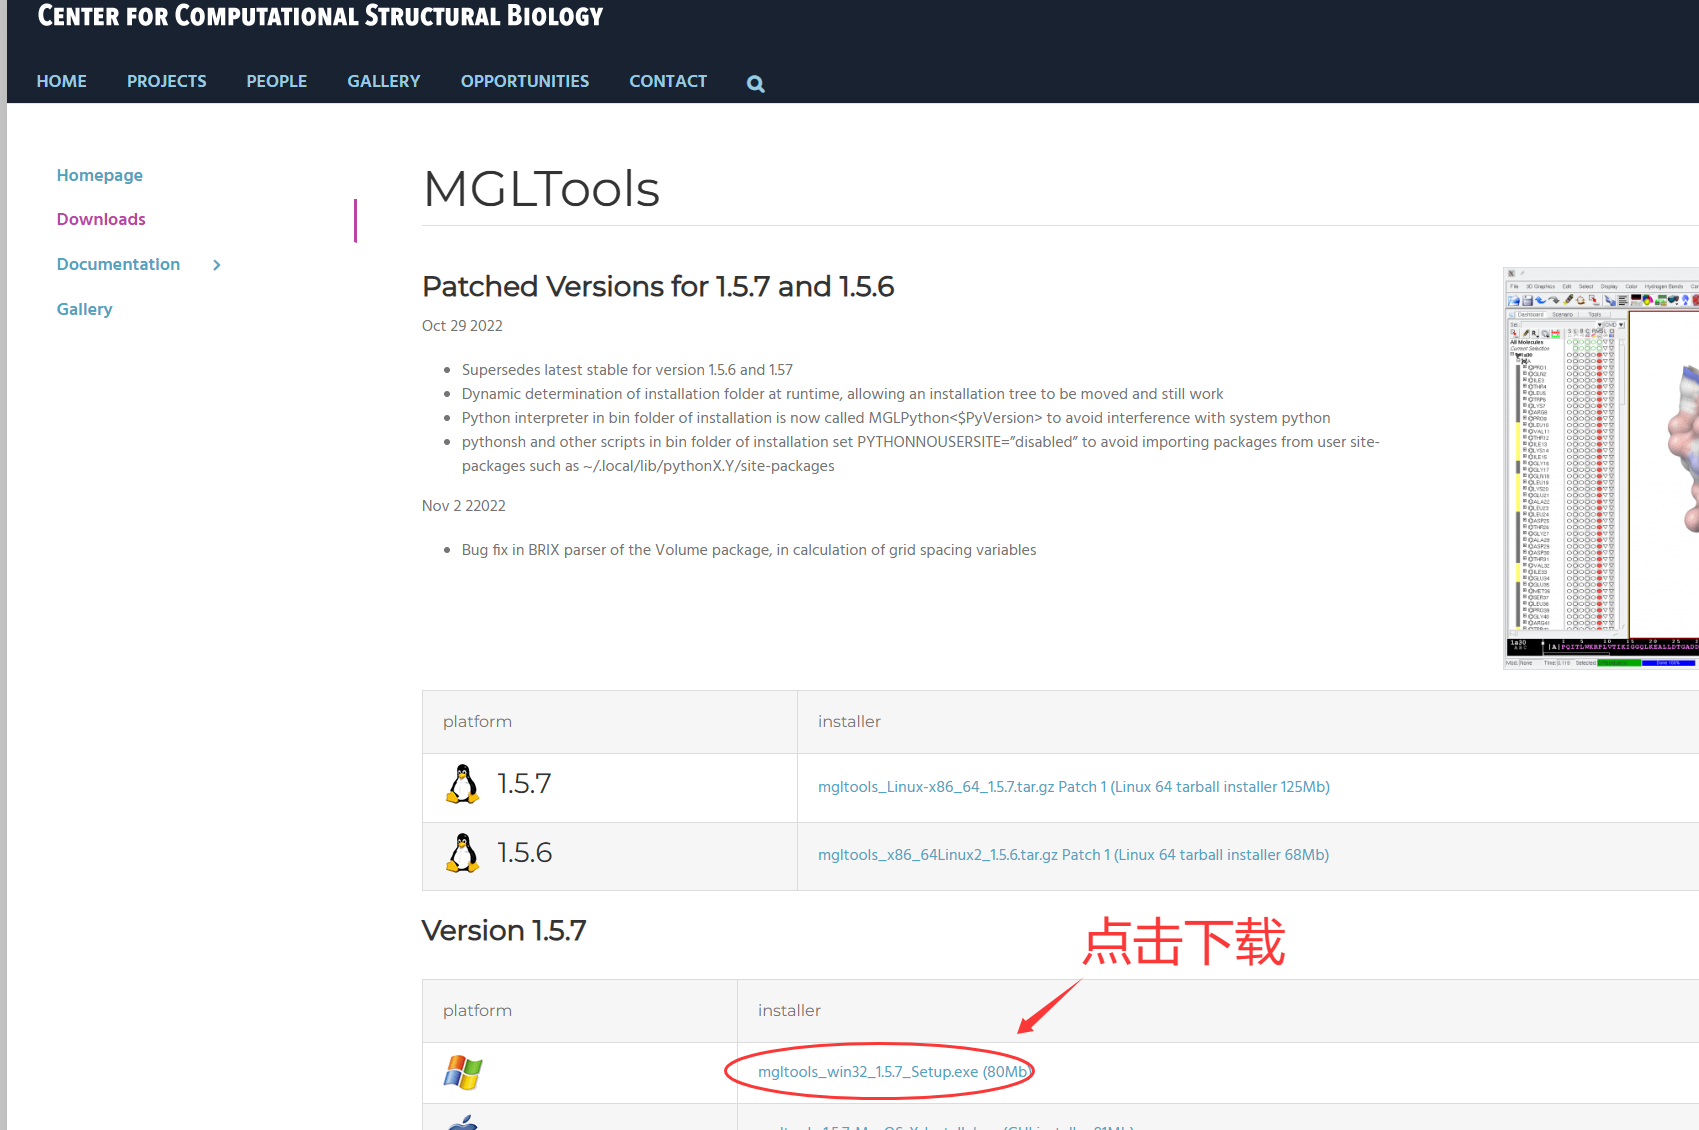Expand the Documentation submenu chevron

pos(217,265)
